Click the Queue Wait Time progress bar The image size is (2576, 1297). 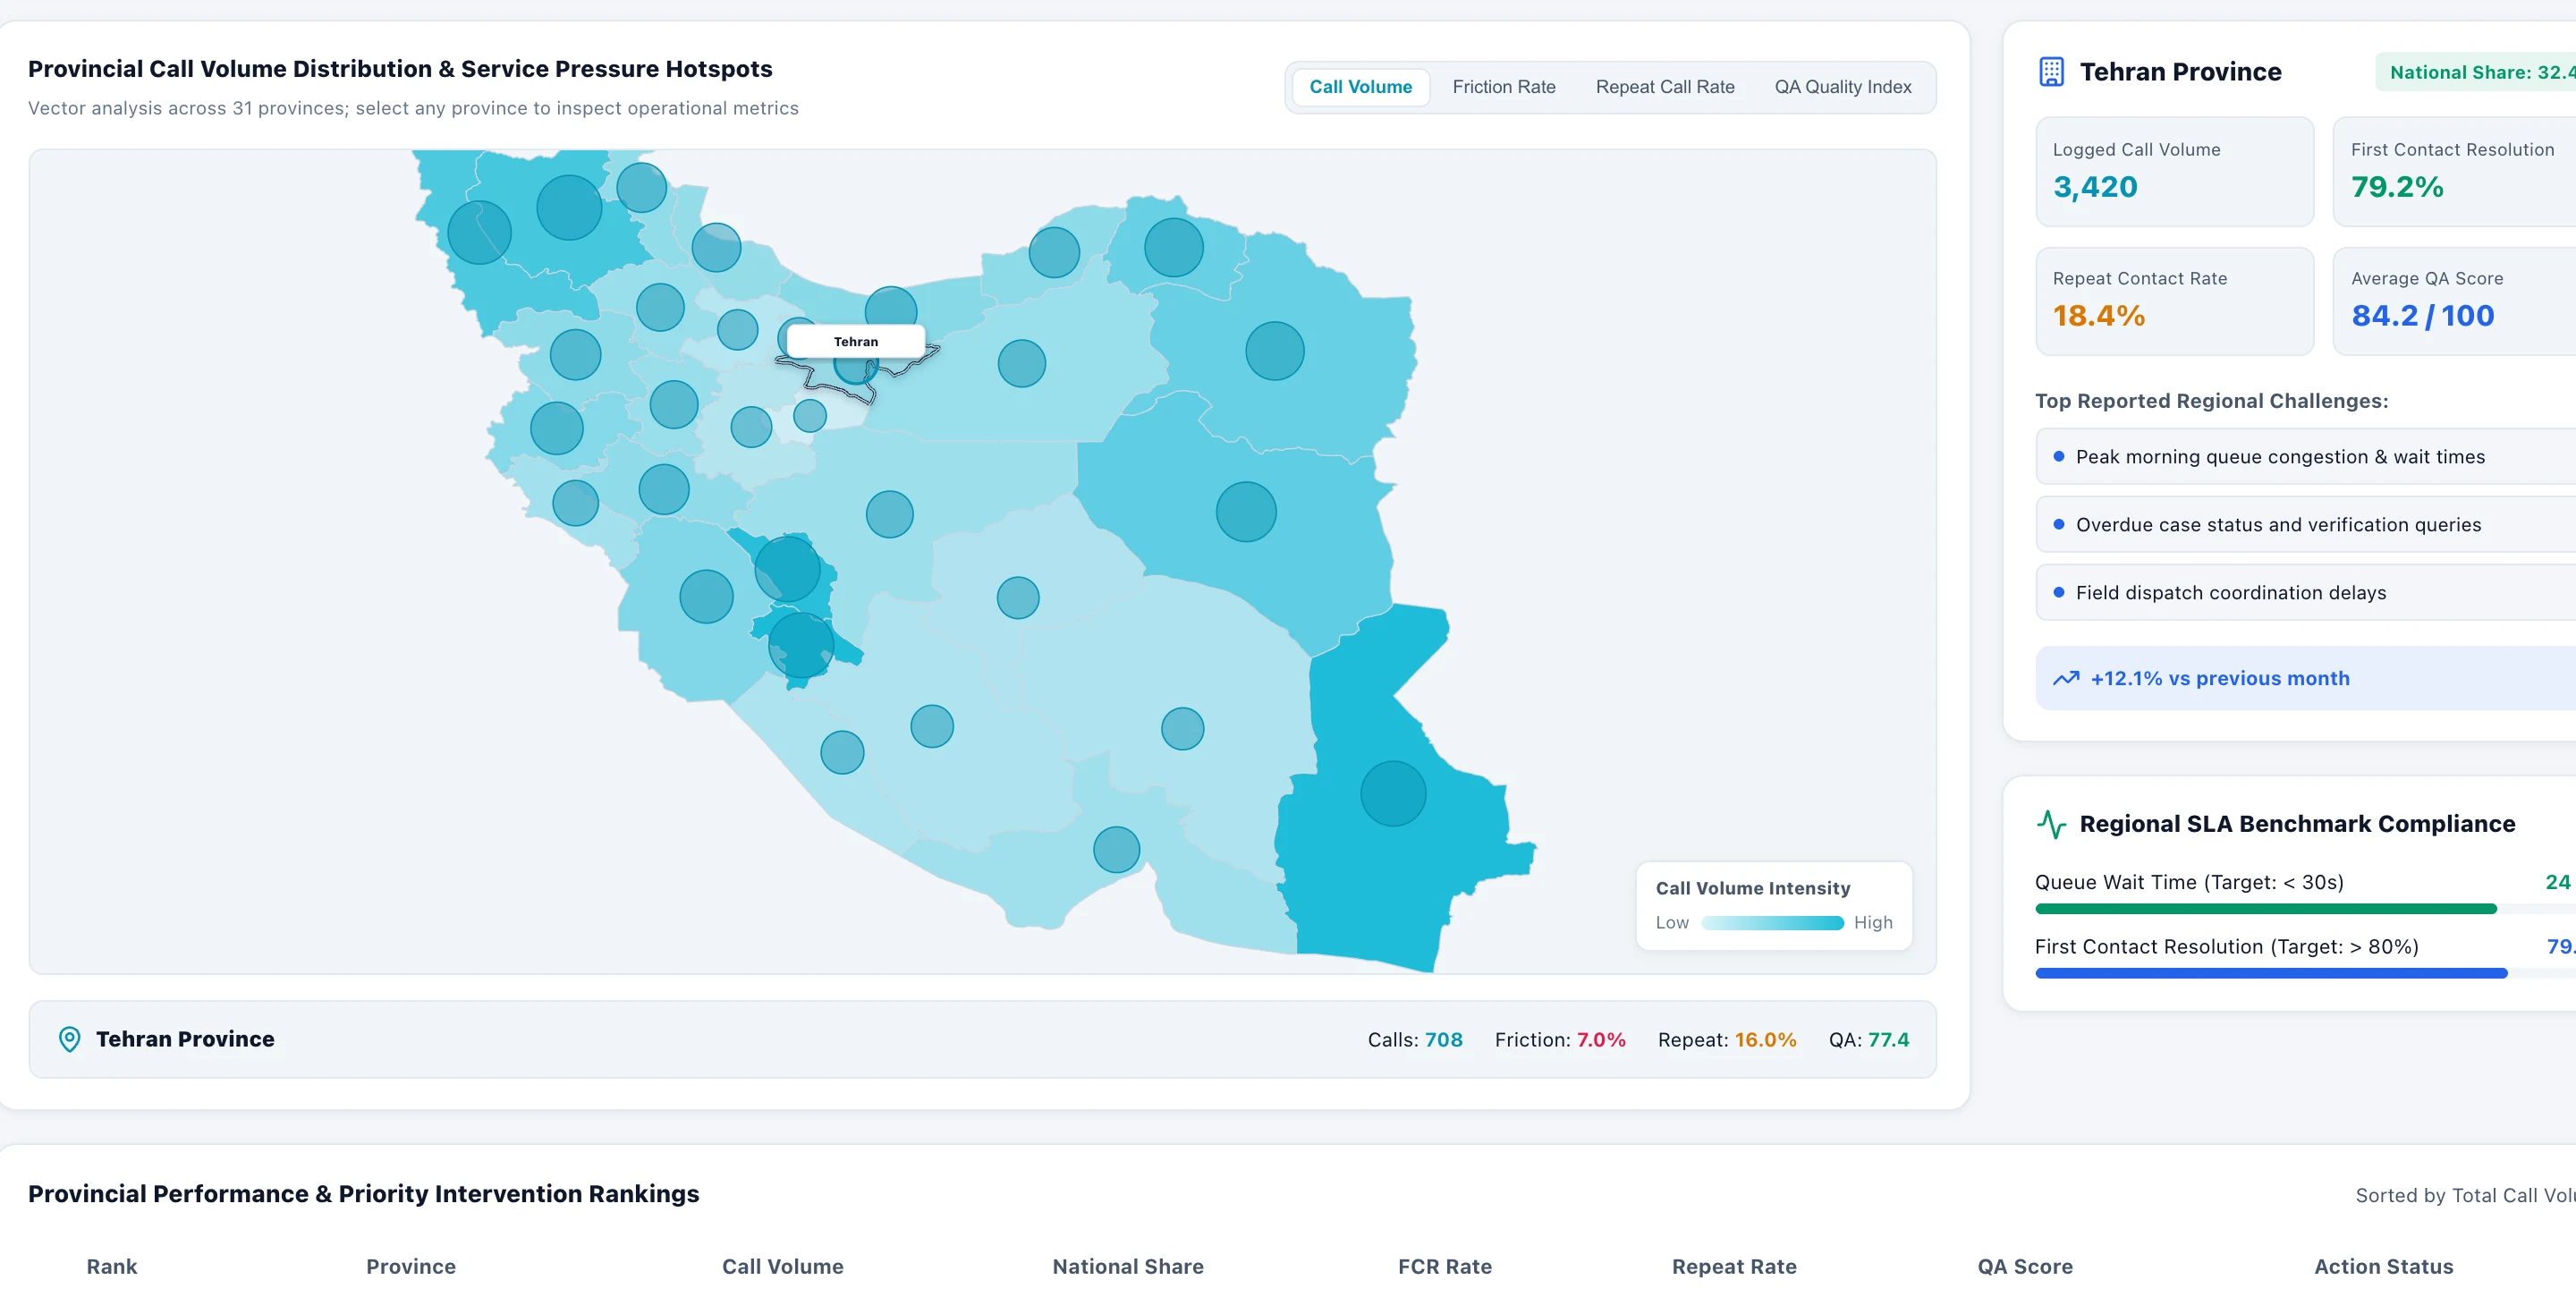[x=2305, y=908]
